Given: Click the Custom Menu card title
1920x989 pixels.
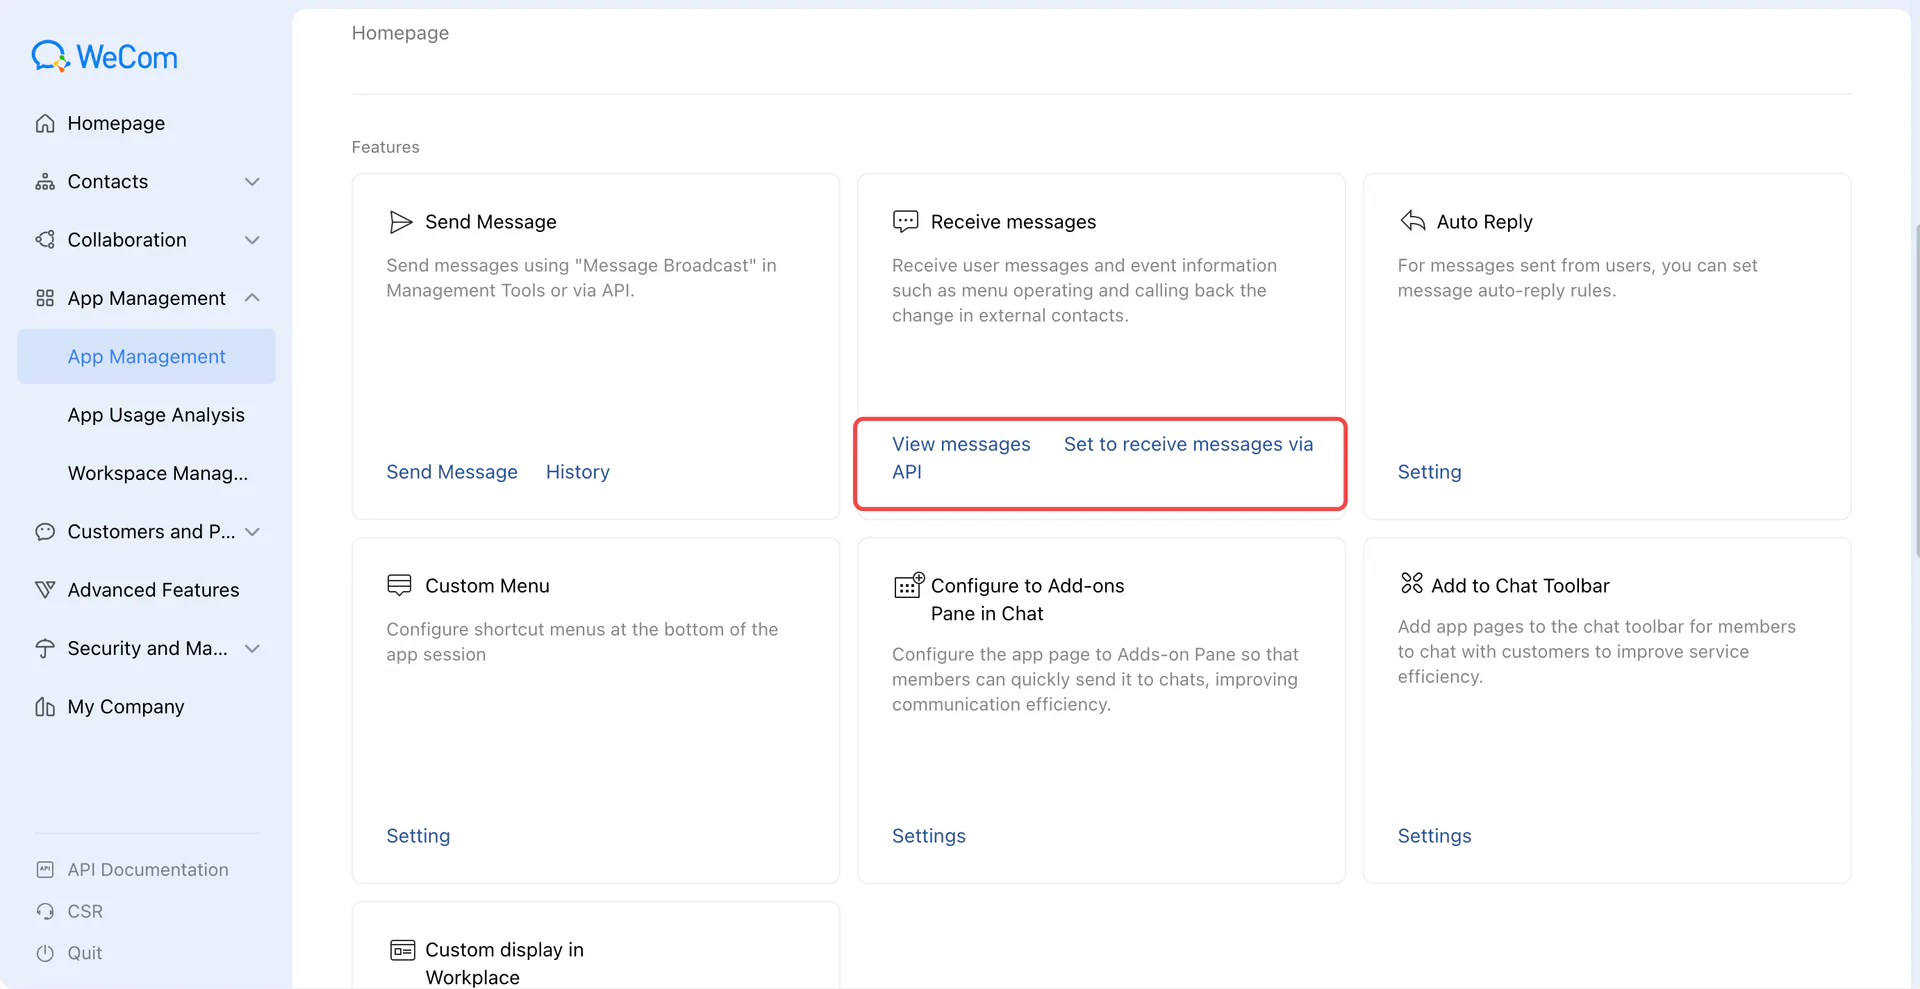Looking at the screenshot, I should coord(487,586).
